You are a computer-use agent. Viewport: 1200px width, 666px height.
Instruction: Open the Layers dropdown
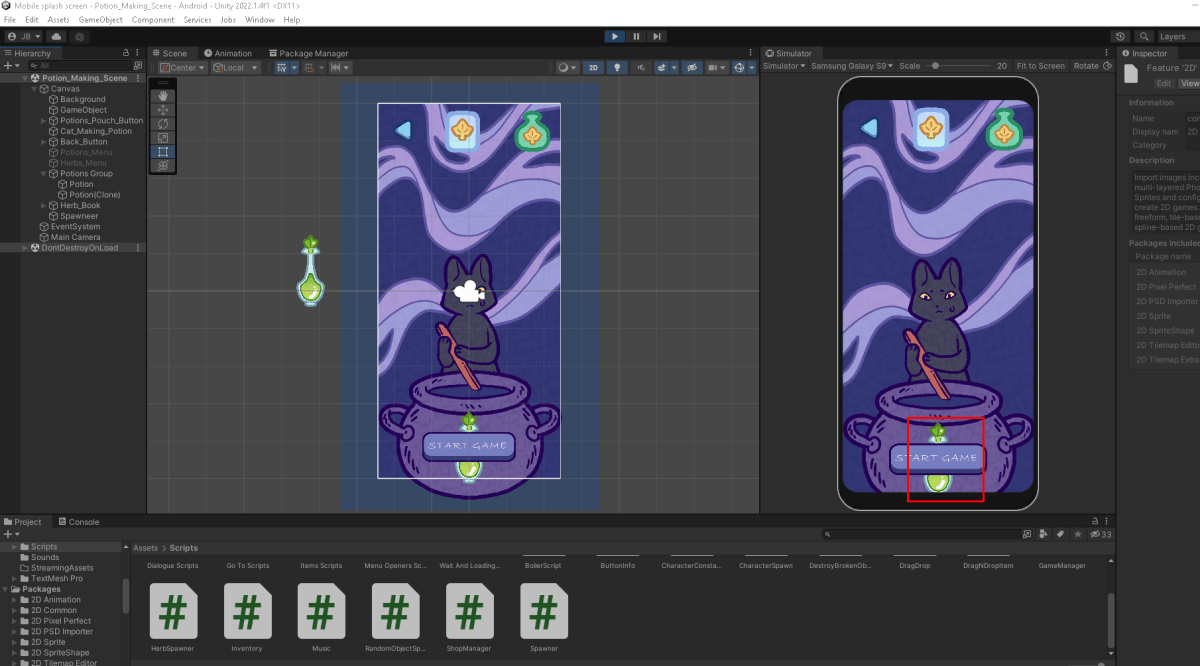(1174, 36)
